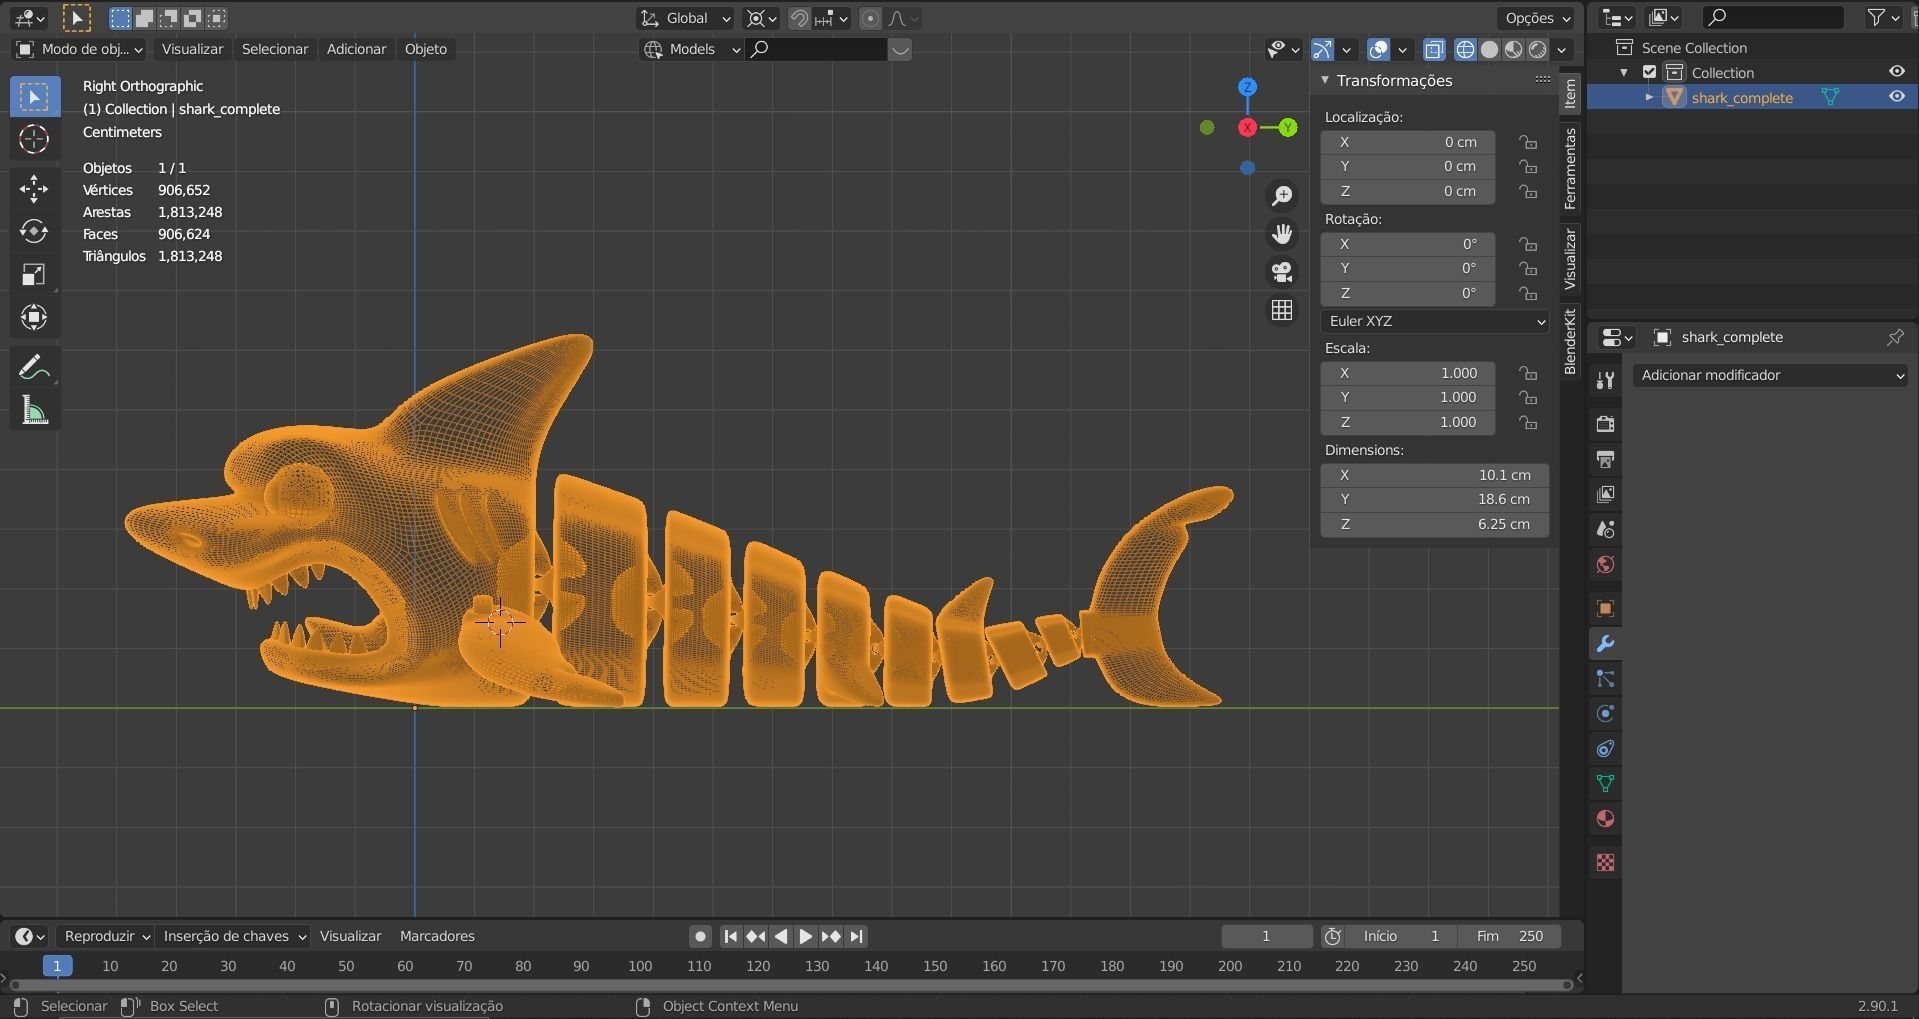This screenshot has width=1919, height=1019.
Task: Open View Layer properties tab
Action: click(x=1605, y=494)
